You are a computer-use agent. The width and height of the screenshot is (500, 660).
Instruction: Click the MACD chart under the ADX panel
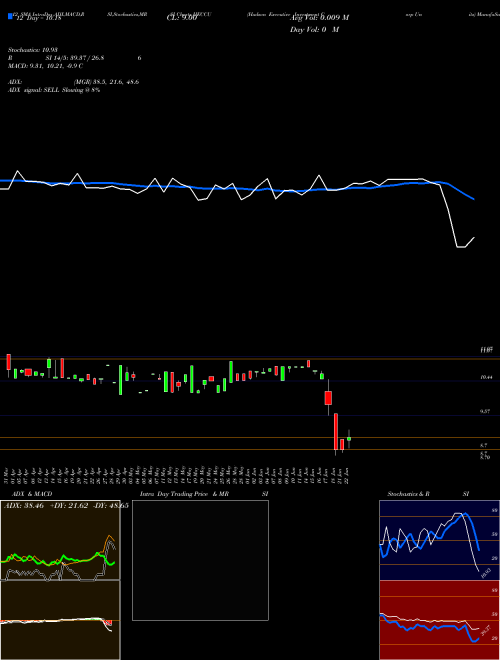60,620
